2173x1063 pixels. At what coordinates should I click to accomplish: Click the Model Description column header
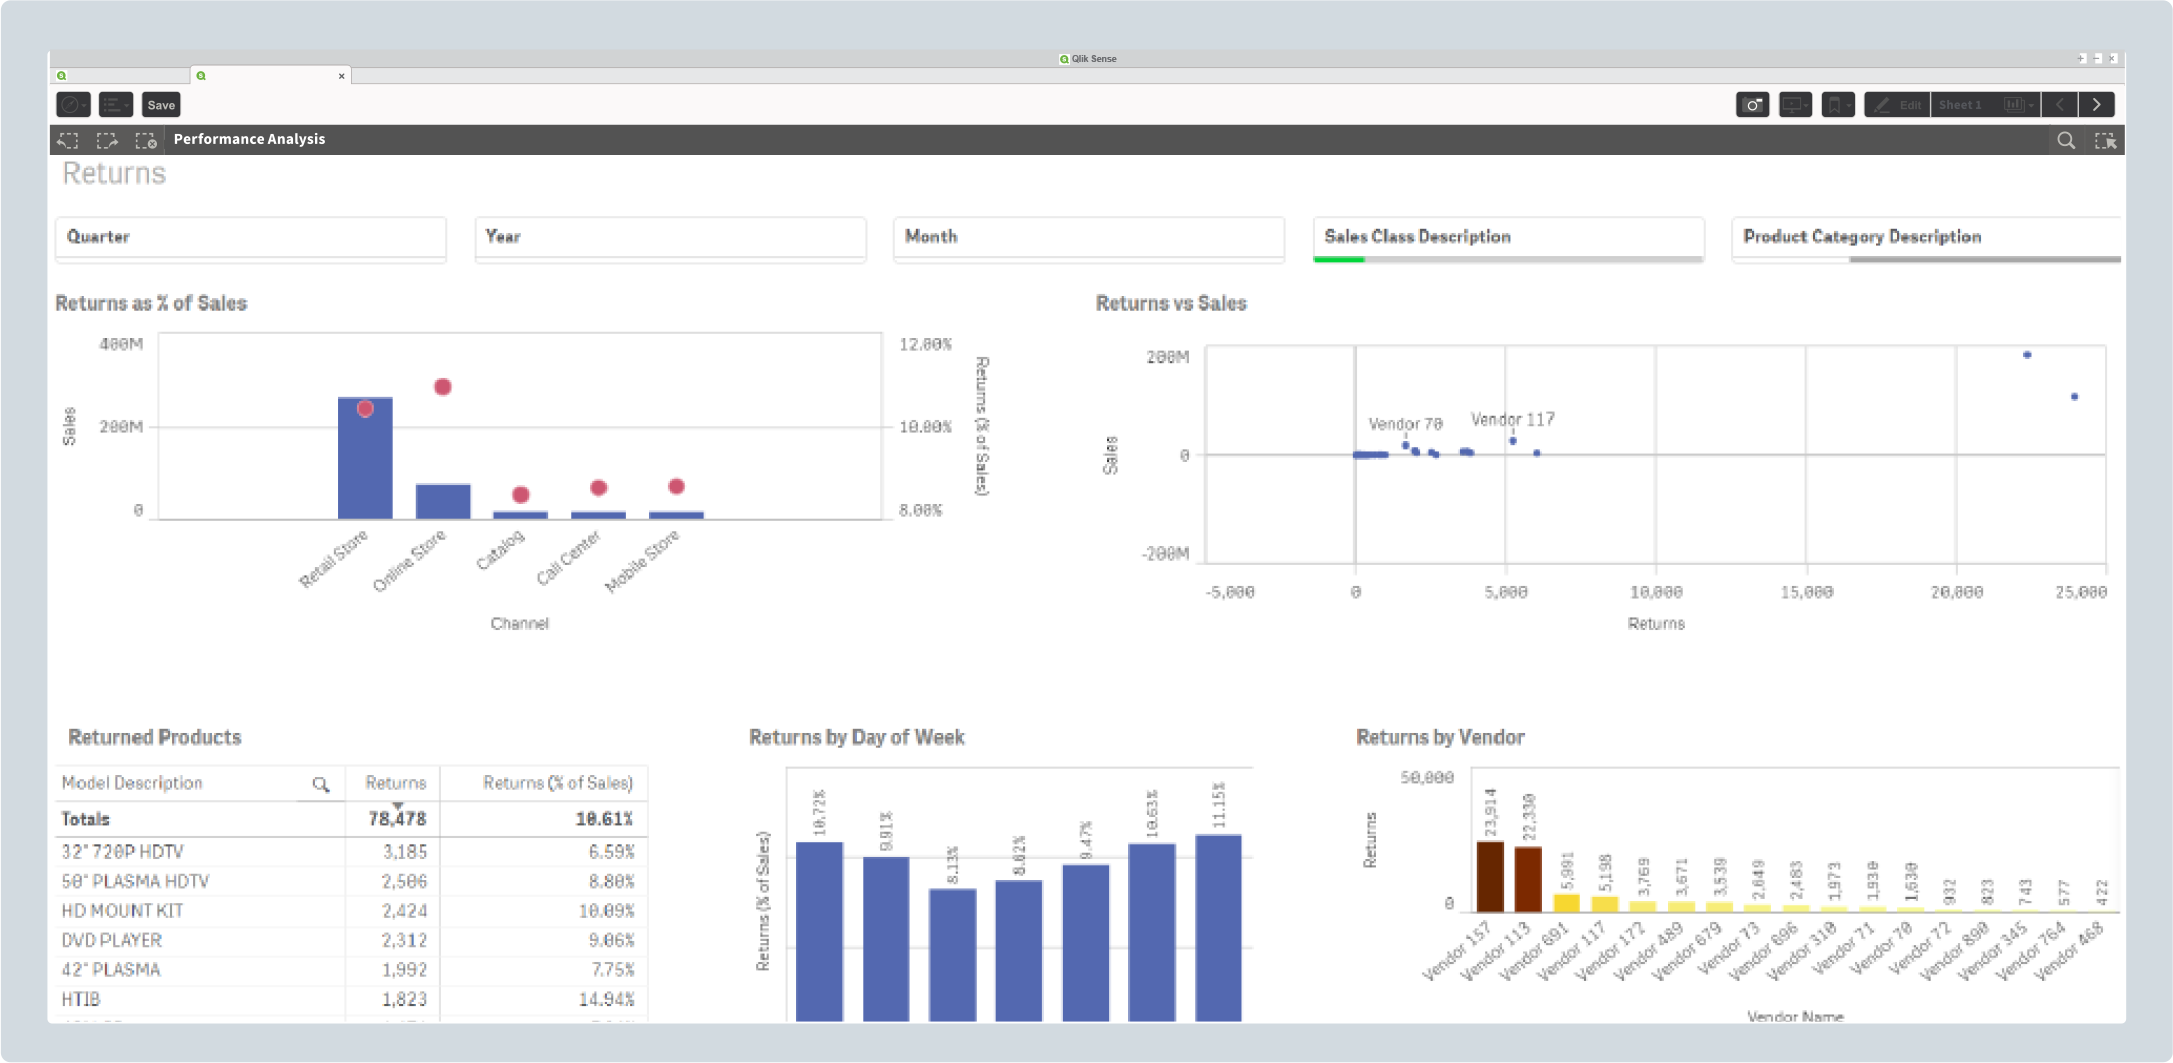pyautogui.click(x=132, y=783)
